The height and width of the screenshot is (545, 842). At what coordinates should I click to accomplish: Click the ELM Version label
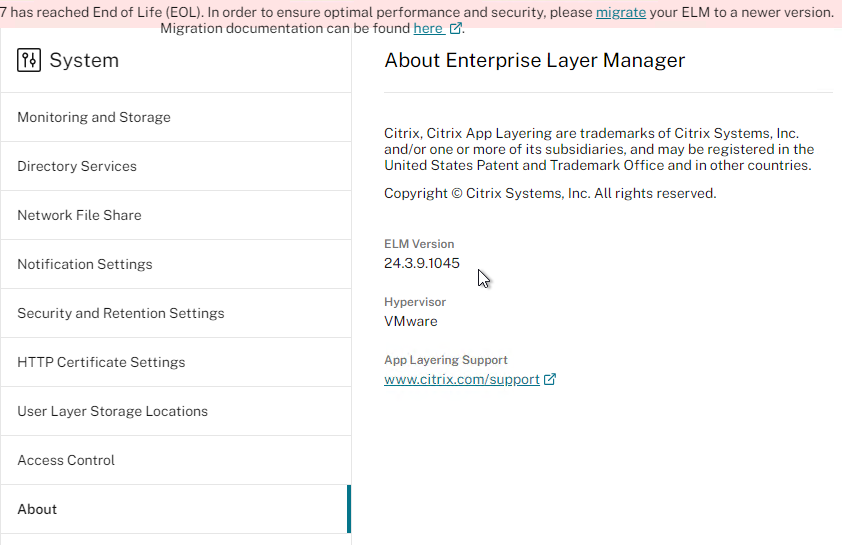coord(419,244)
